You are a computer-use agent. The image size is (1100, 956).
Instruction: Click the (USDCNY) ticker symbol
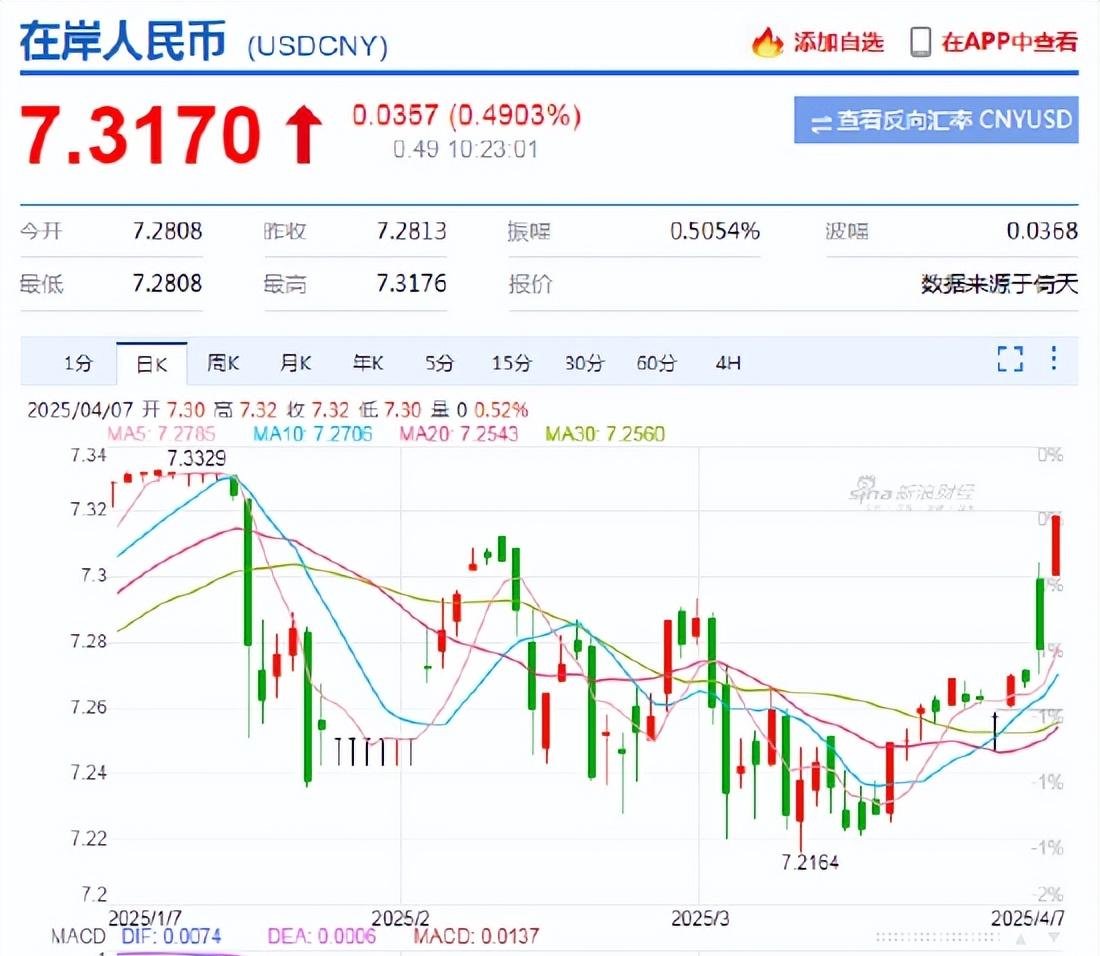click(x=317, y=46)
